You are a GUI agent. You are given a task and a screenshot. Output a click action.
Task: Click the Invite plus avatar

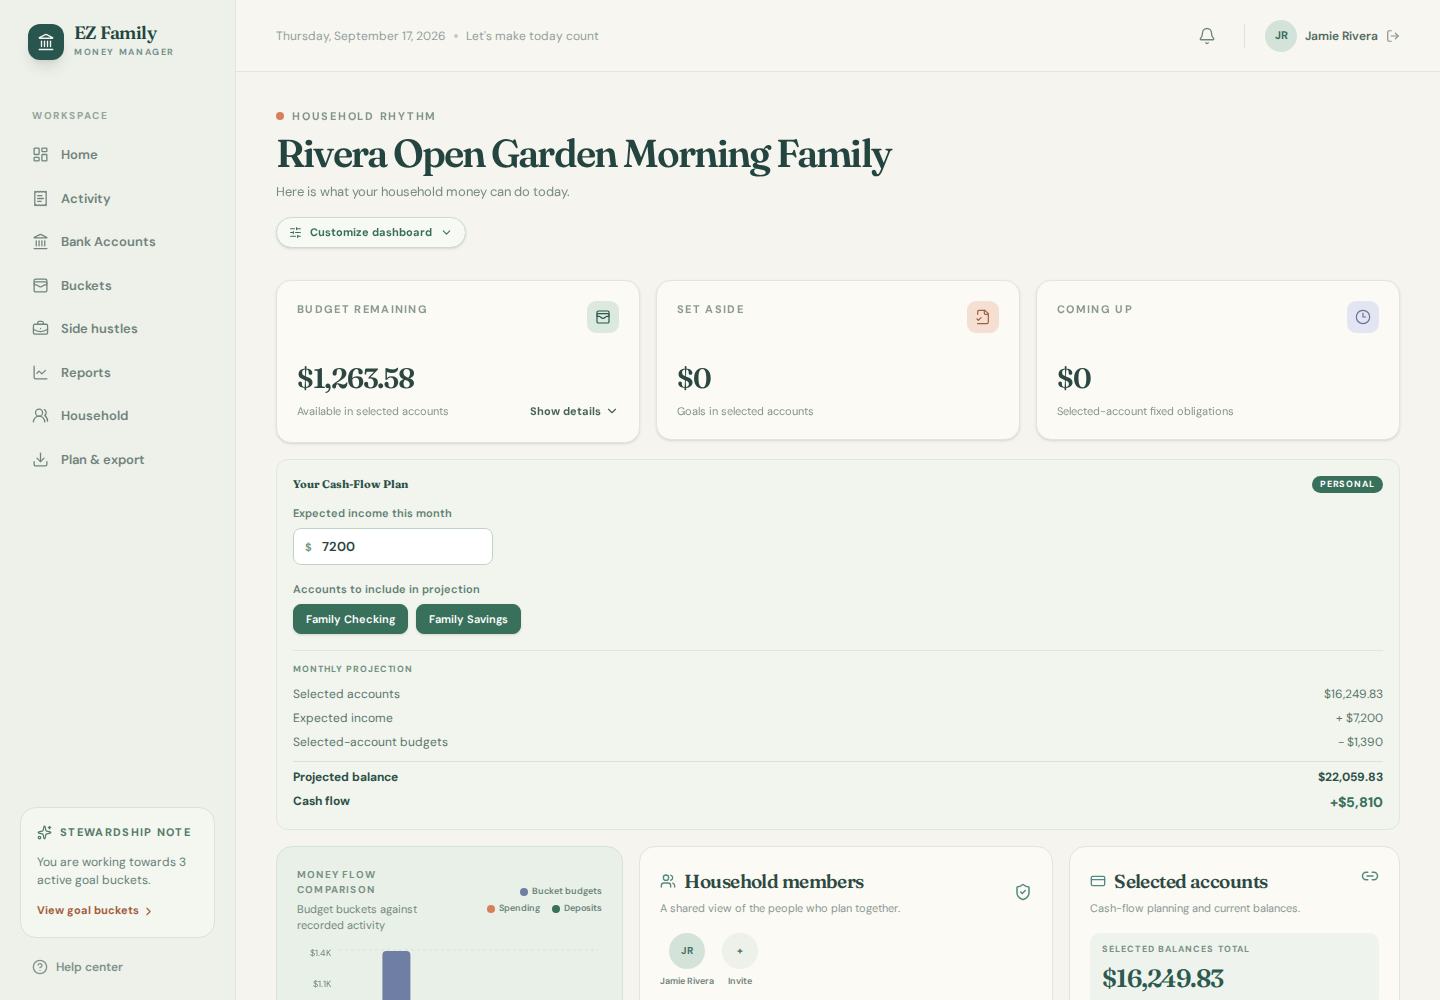(740, 951)
